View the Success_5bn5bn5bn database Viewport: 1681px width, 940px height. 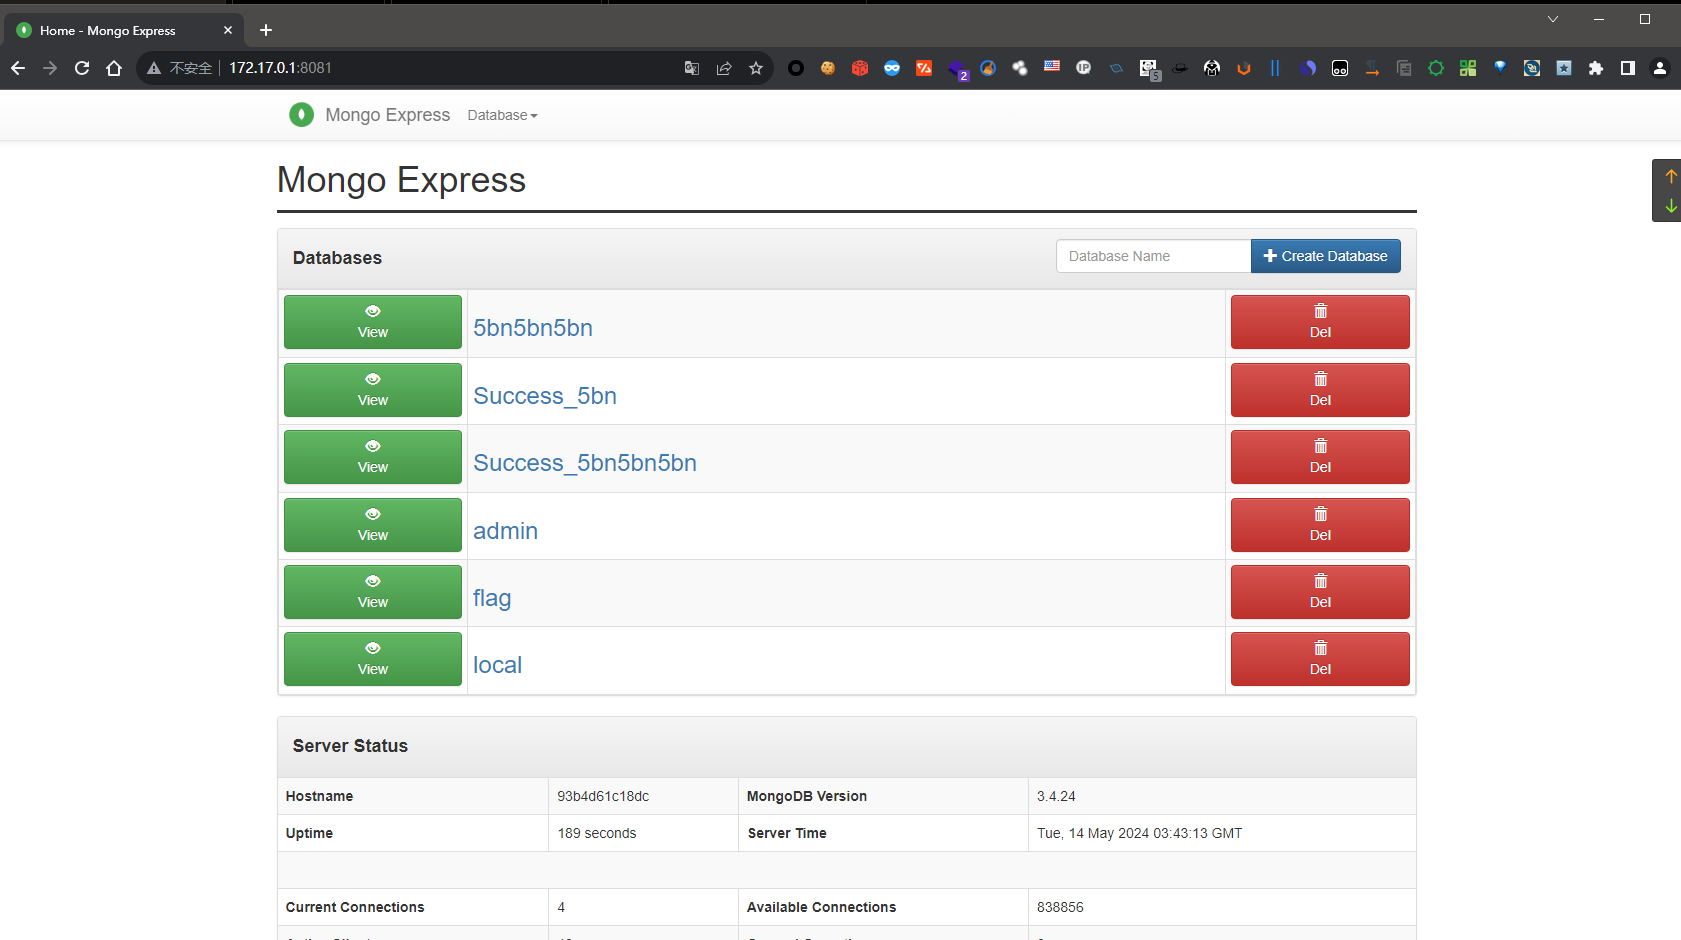click(x=373, y=457)
